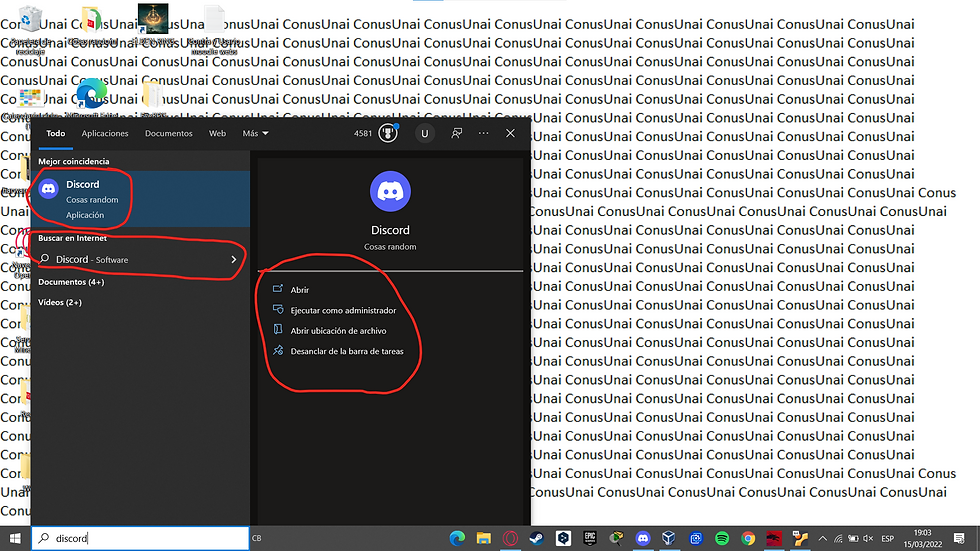
Task: Launch Opera browser from the taskbar
Action: [510, 538]
